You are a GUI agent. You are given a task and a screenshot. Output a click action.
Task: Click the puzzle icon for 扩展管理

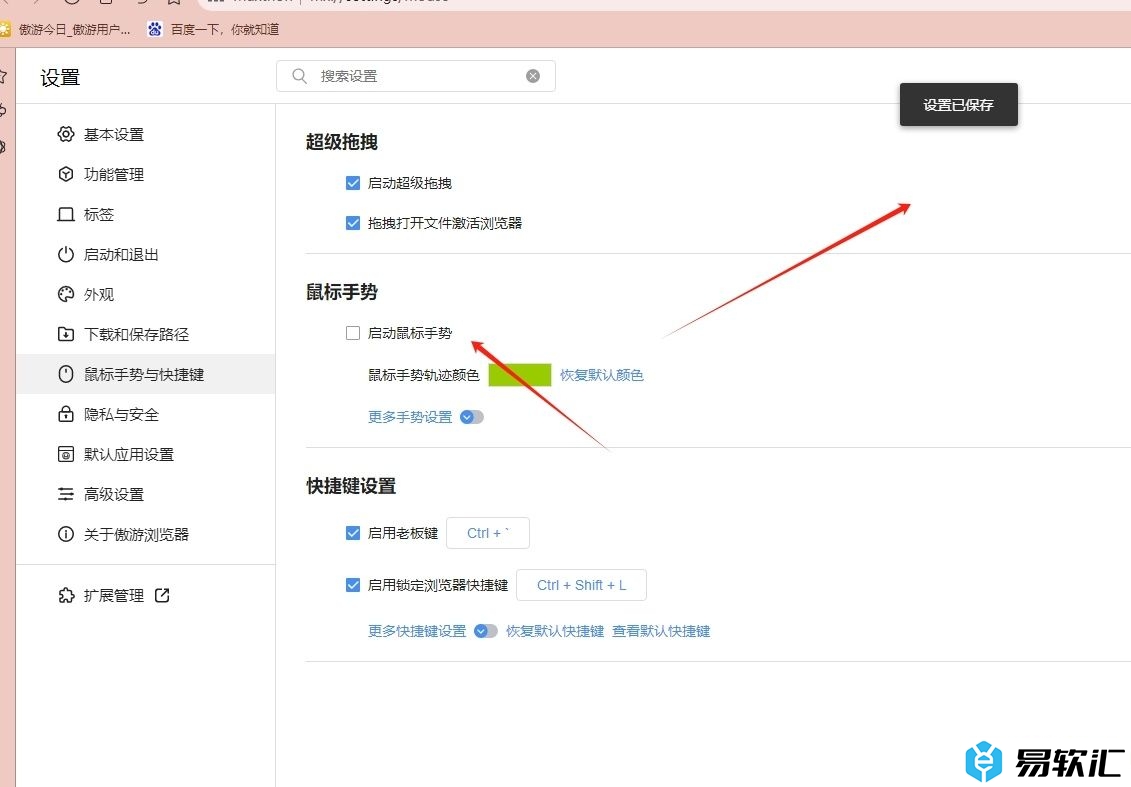pyautogui.click(x=66, y=595)
